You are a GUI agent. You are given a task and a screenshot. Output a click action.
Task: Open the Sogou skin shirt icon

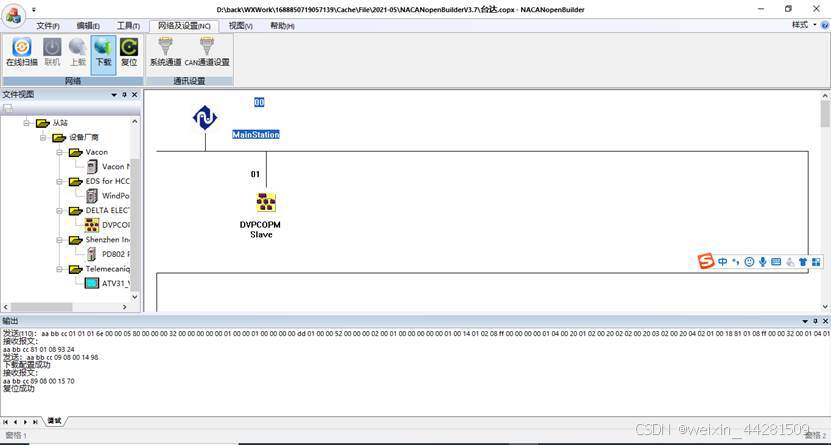coord(803,262)
